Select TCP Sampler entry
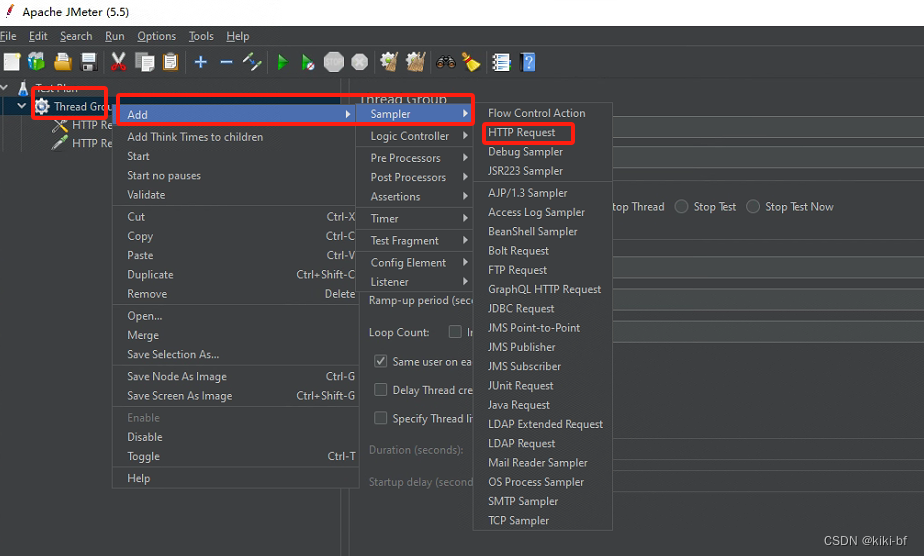The width and height of the screenshot is (924, 556). coord(543,521)
